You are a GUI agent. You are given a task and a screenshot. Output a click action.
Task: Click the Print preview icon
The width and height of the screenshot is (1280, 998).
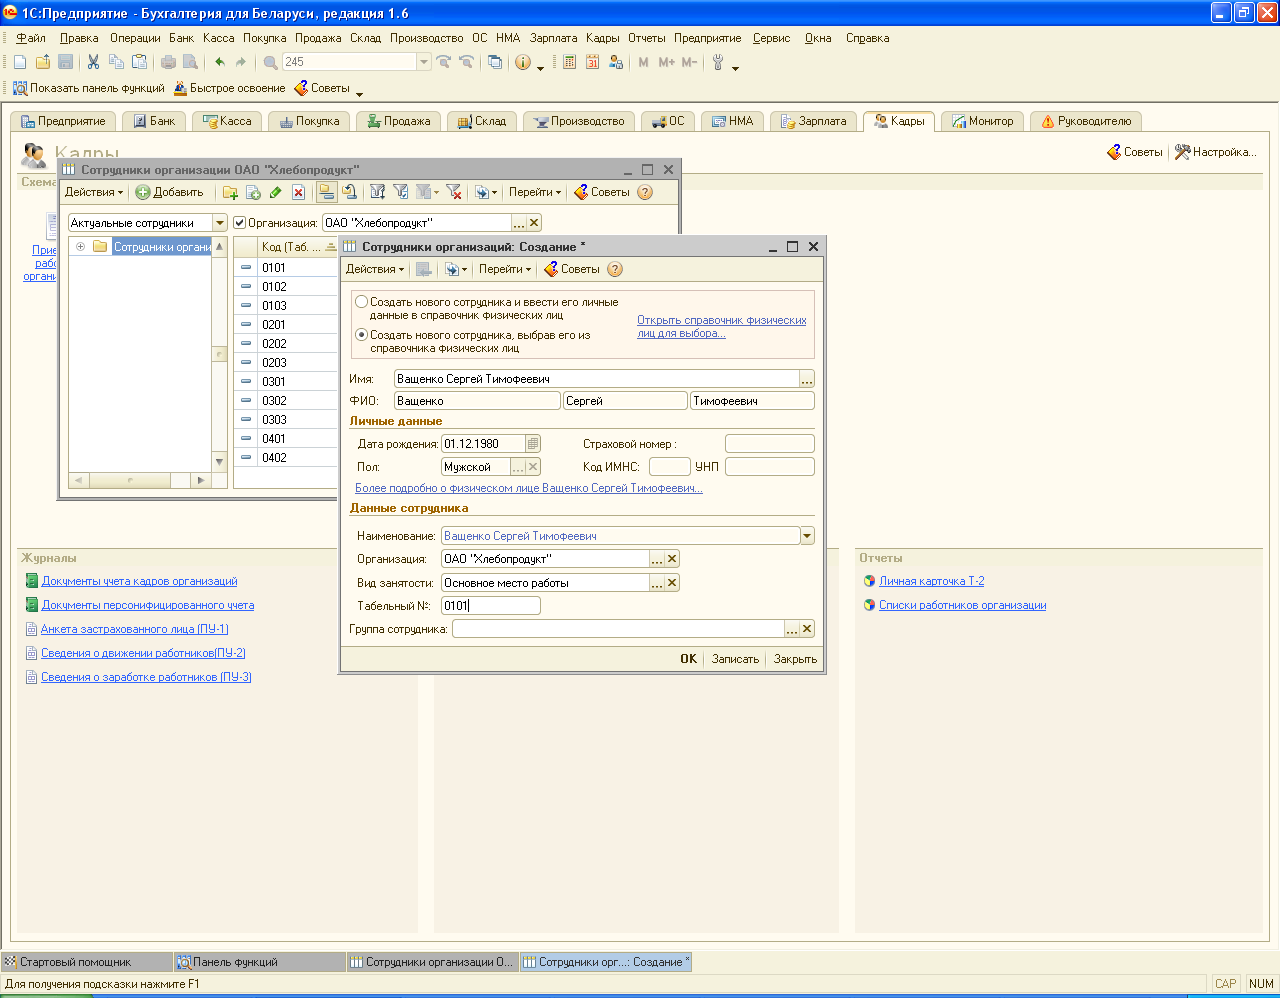190,62
